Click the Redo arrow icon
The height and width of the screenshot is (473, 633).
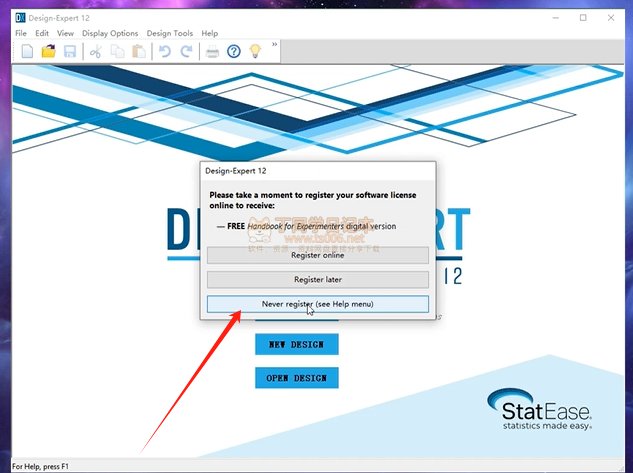click(186, 51)
